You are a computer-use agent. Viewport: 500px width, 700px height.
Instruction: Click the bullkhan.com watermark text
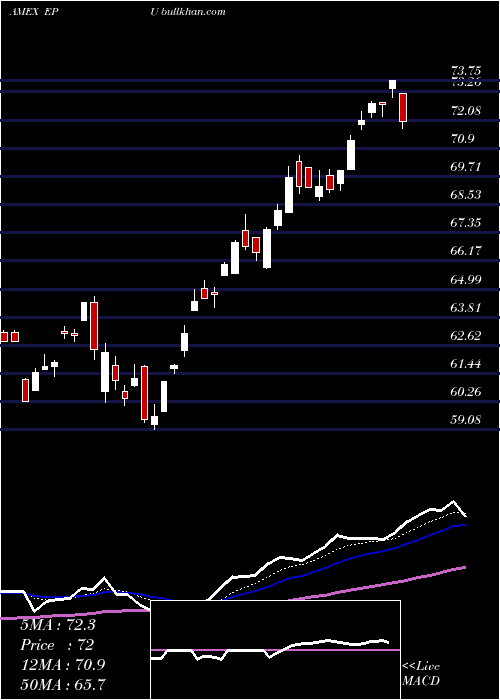[193, 12]
